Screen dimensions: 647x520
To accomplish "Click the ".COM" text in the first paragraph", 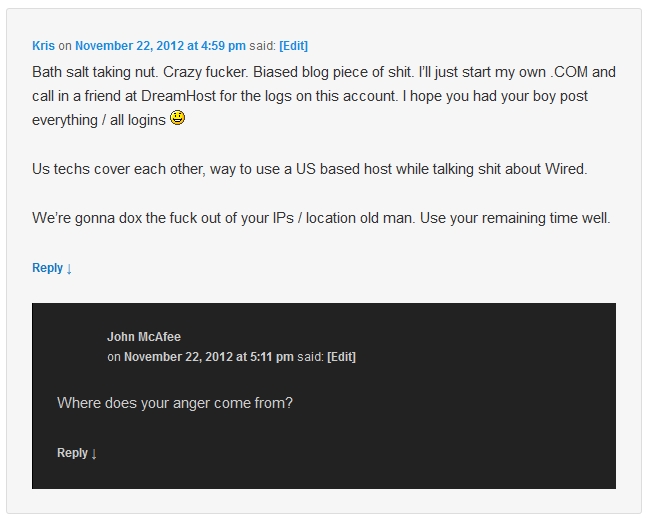I will tap(569, 72).
